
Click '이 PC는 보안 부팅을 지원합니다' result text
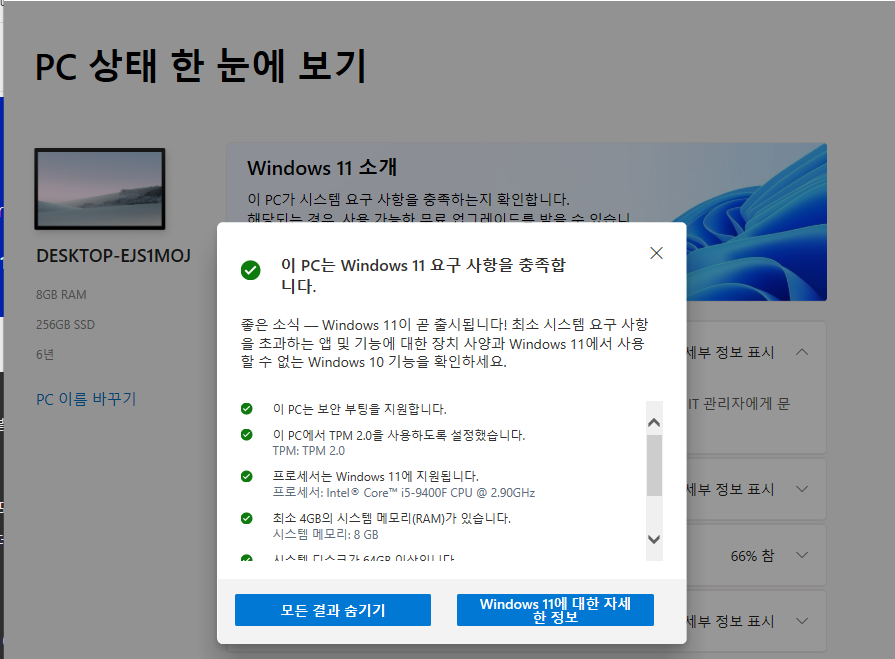click(360, 409)
